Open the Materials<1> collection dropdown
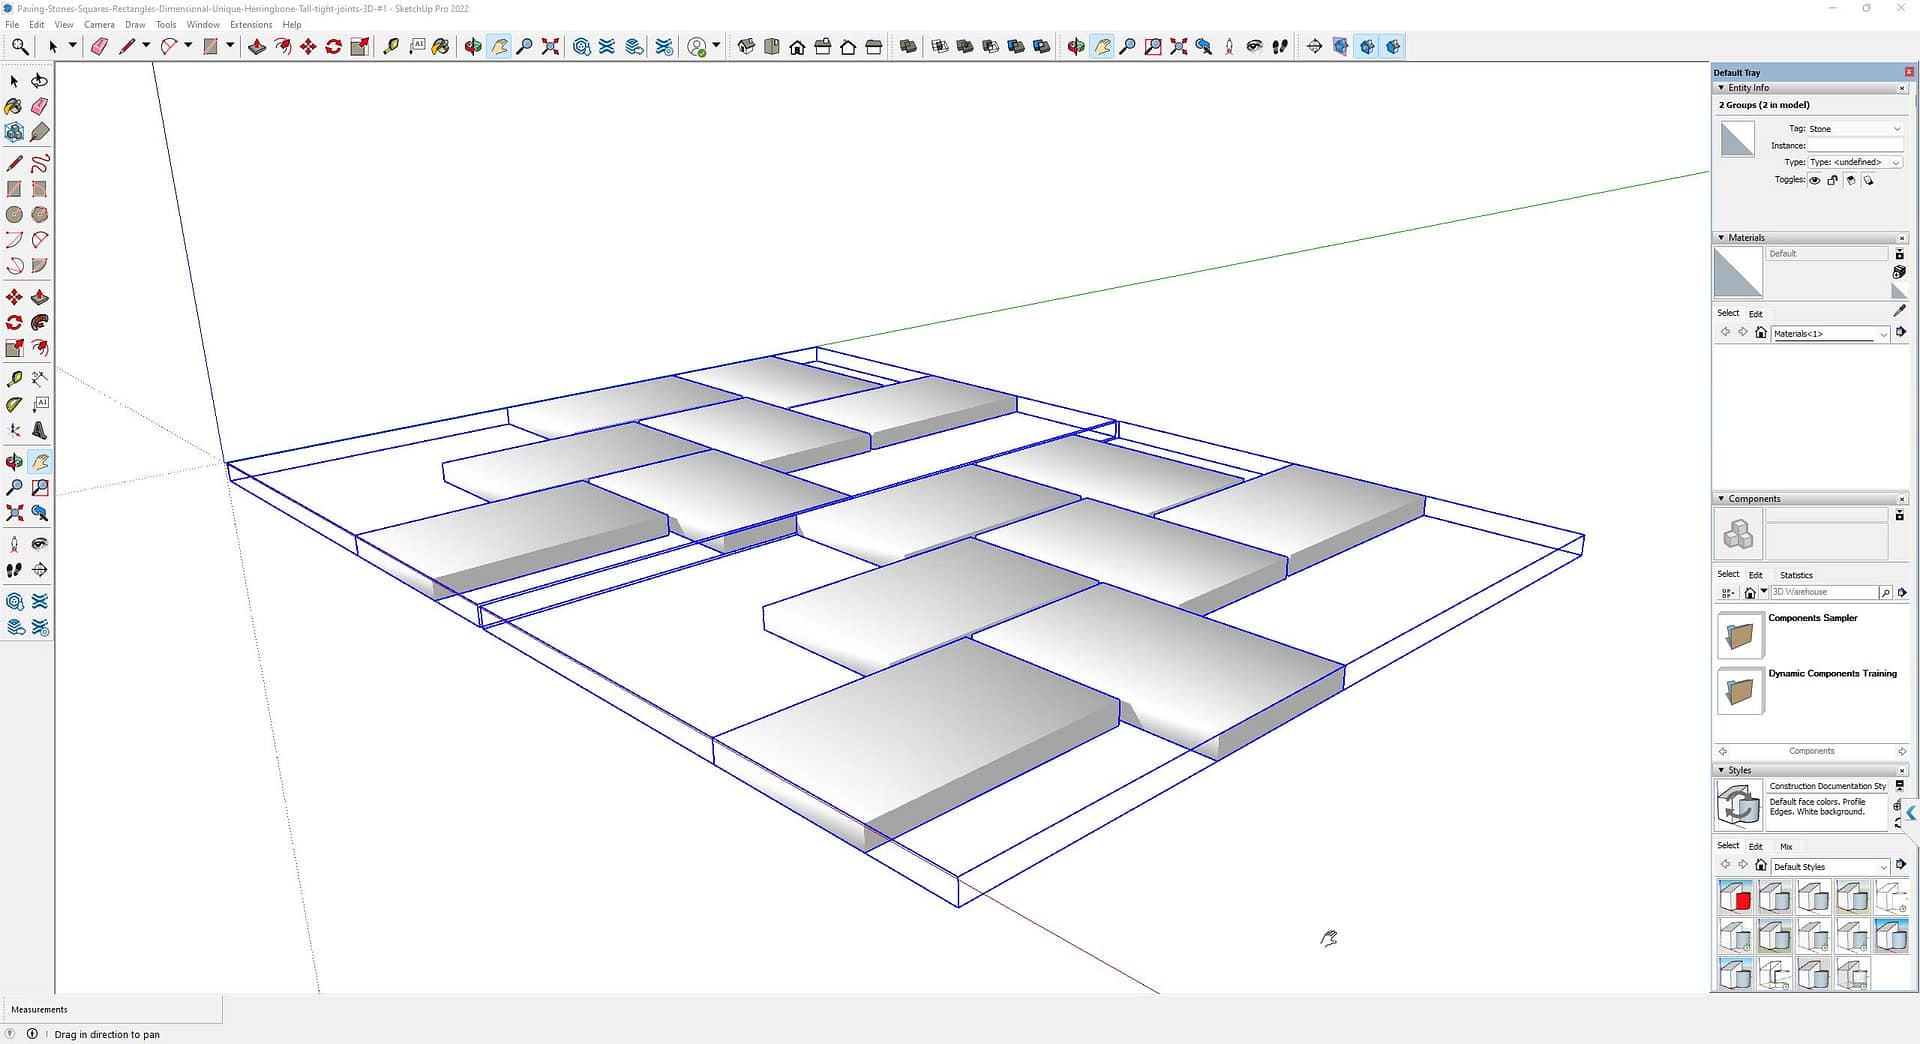 (1830, 334)
